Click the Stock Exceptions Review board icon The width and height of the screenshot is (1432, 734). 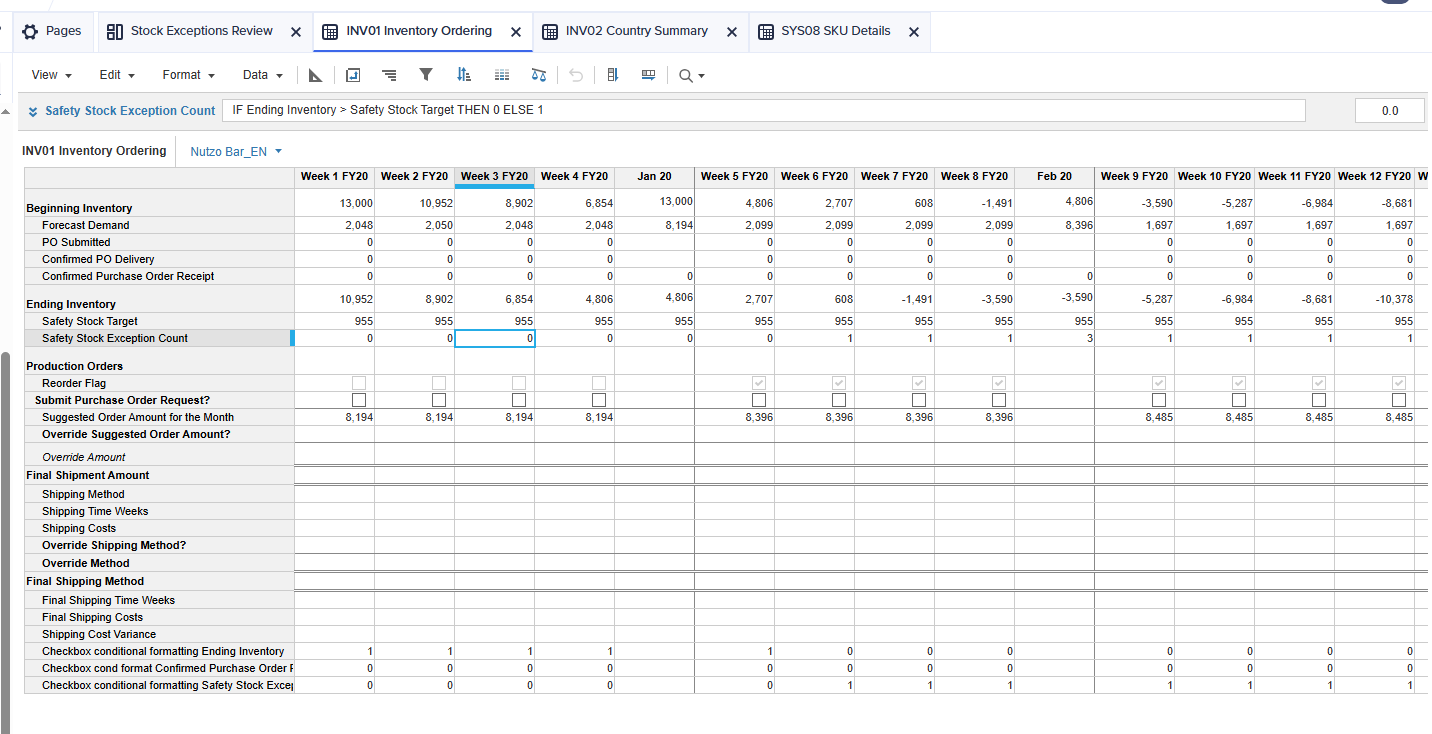pyautogui.click(x=114, y=32)
